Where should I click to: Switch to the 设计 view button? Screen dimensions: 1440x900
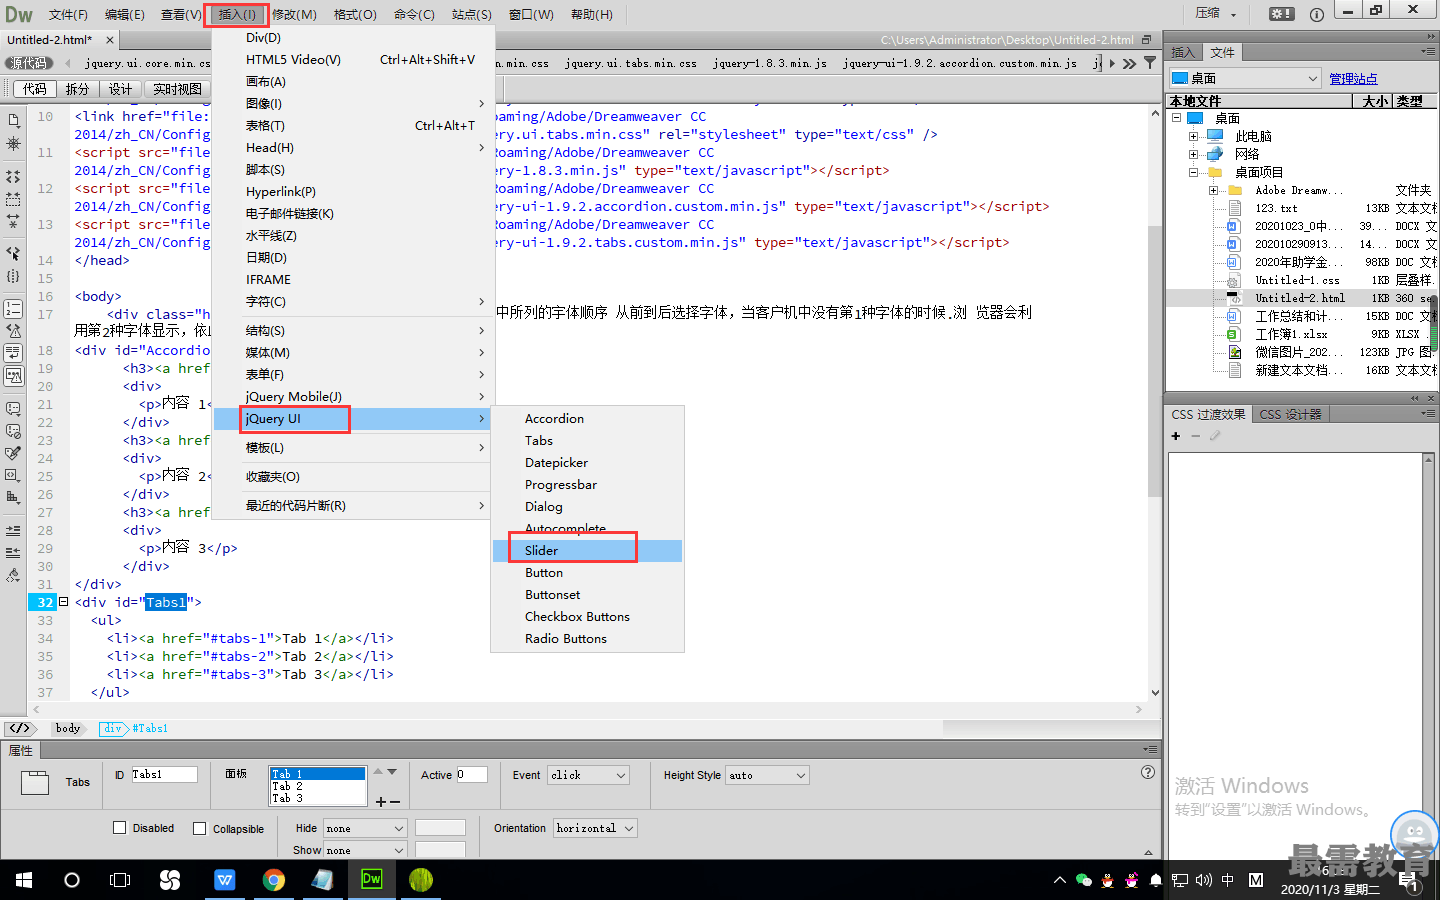tap(120, 89)
